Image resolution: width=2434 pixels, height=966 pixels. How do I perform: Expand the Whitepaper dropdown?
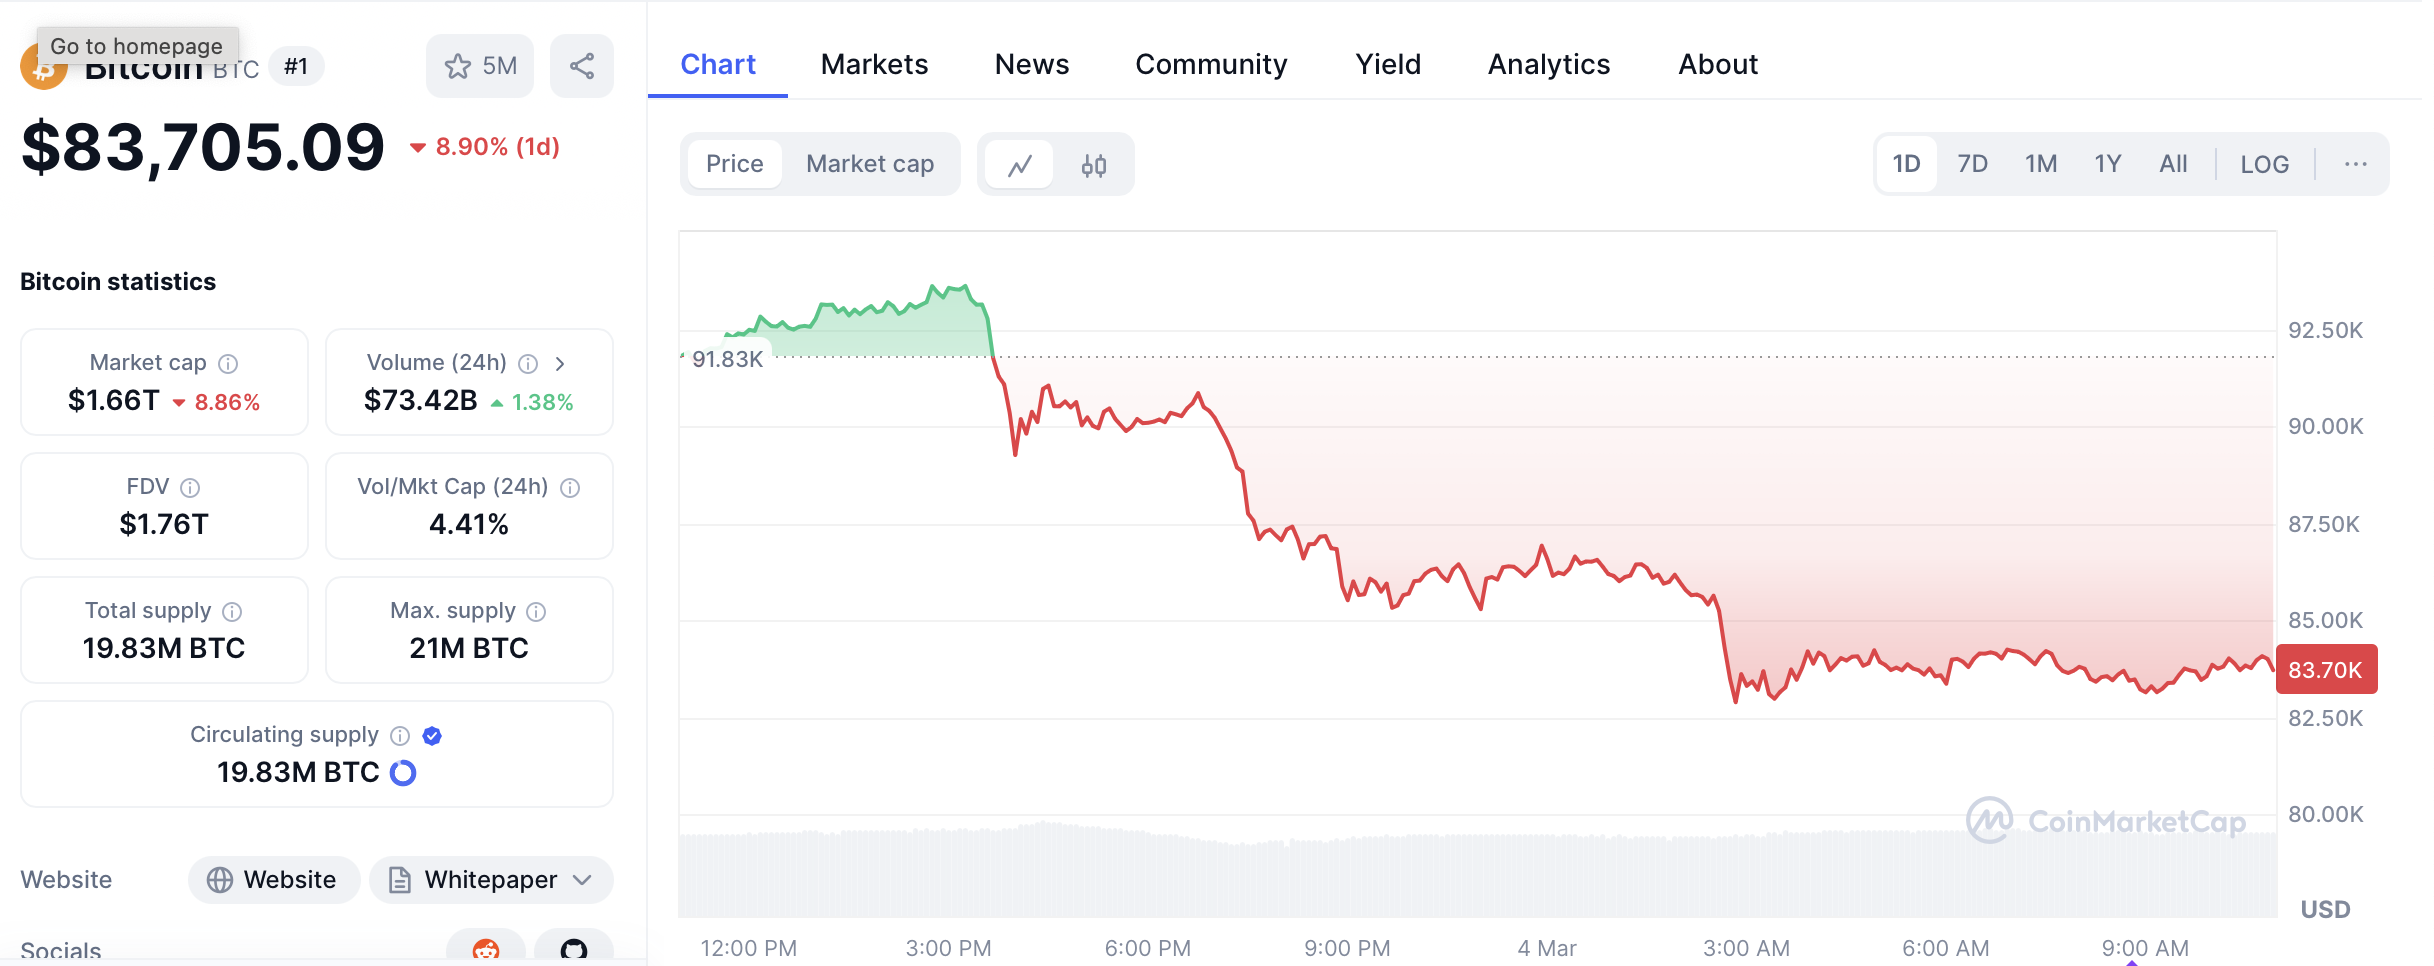click(583, 880)
